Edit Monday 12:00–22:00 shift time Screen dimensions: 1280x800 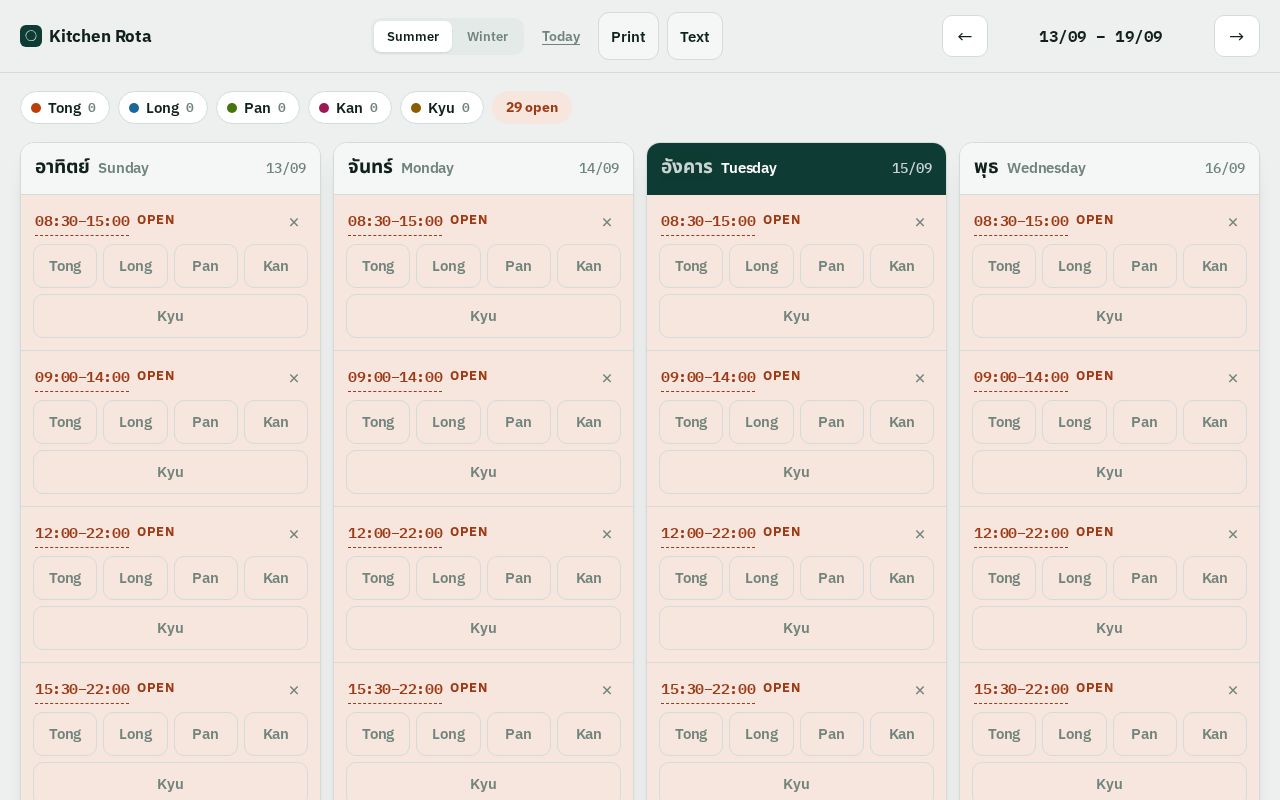pyautogui.click(x=395, y=534)
